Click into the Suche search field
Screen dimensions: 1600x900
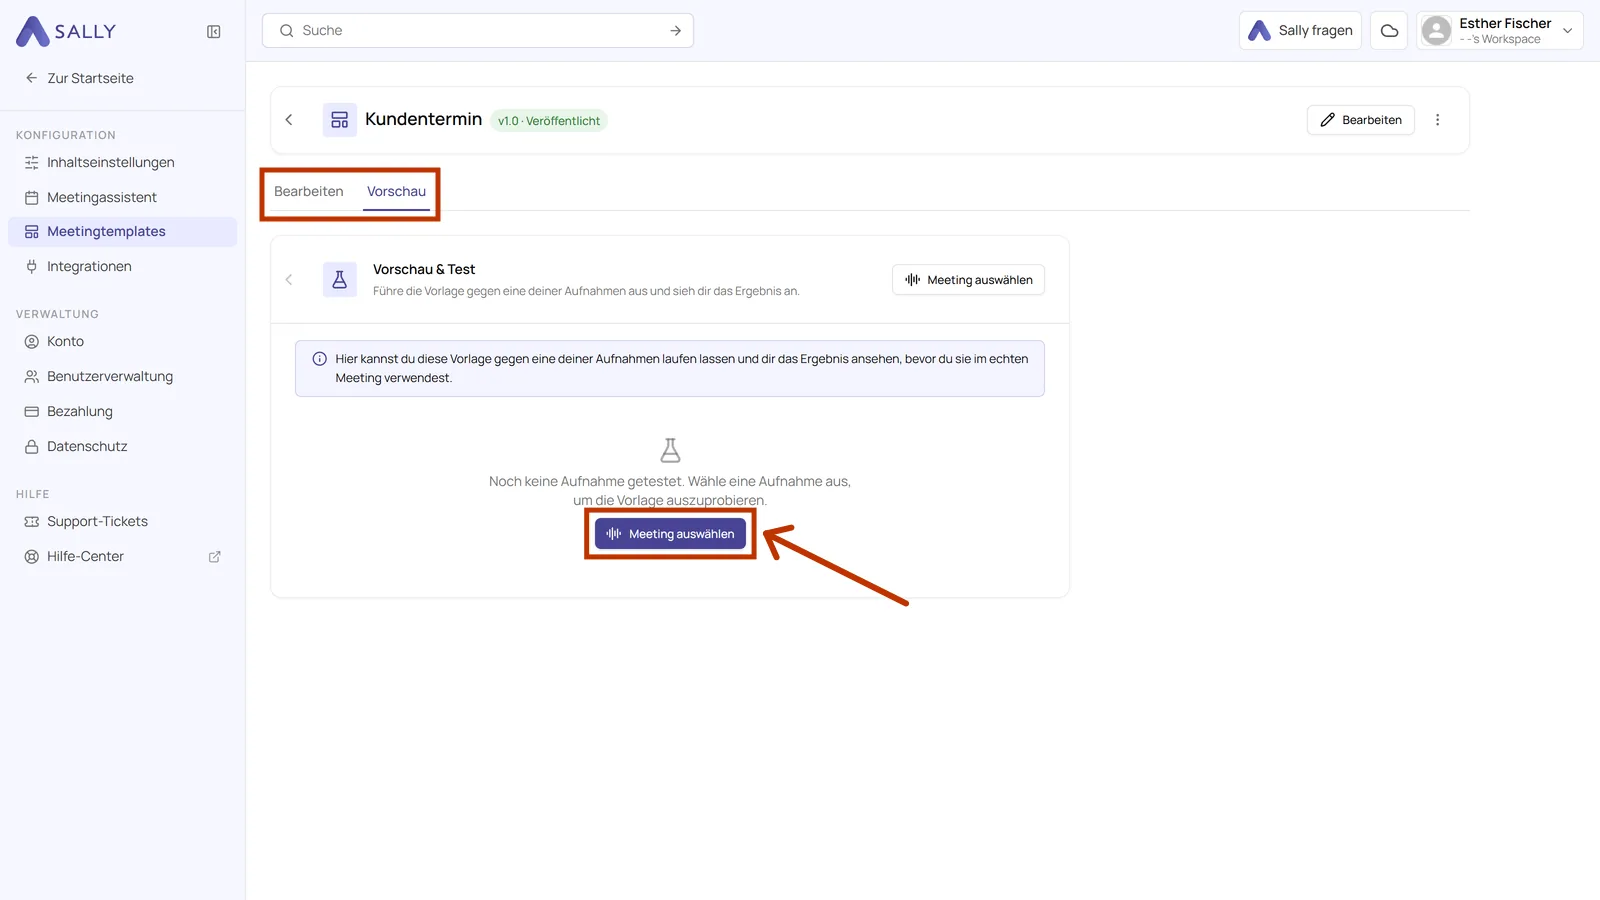(x=478, y=31)
